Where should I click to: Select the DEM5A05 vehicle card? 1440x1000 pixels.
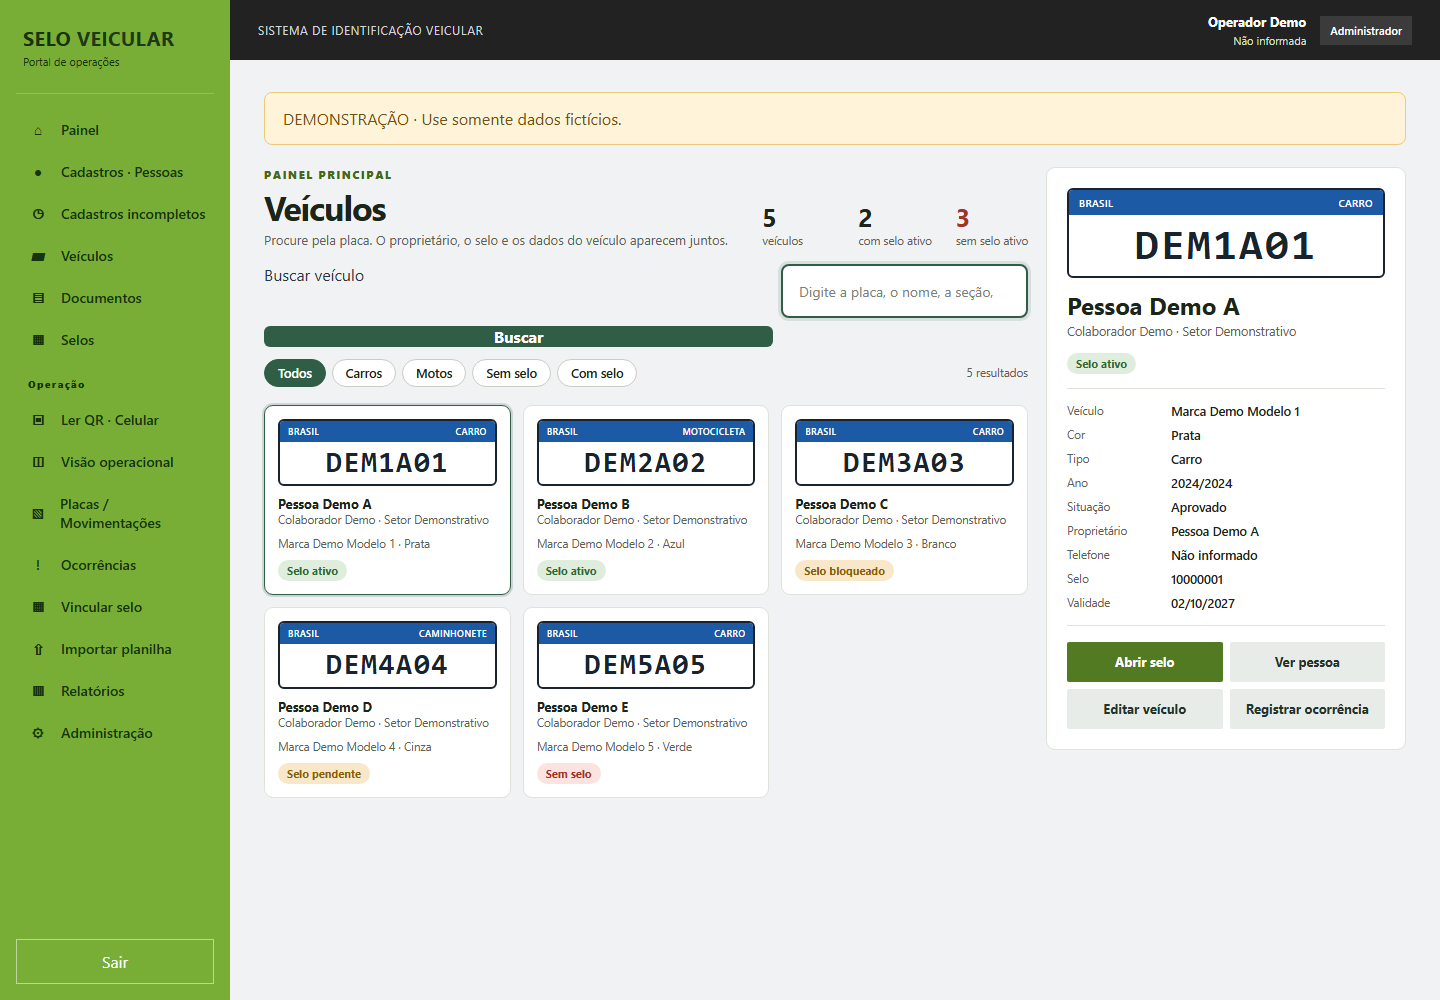pos(646,702)
